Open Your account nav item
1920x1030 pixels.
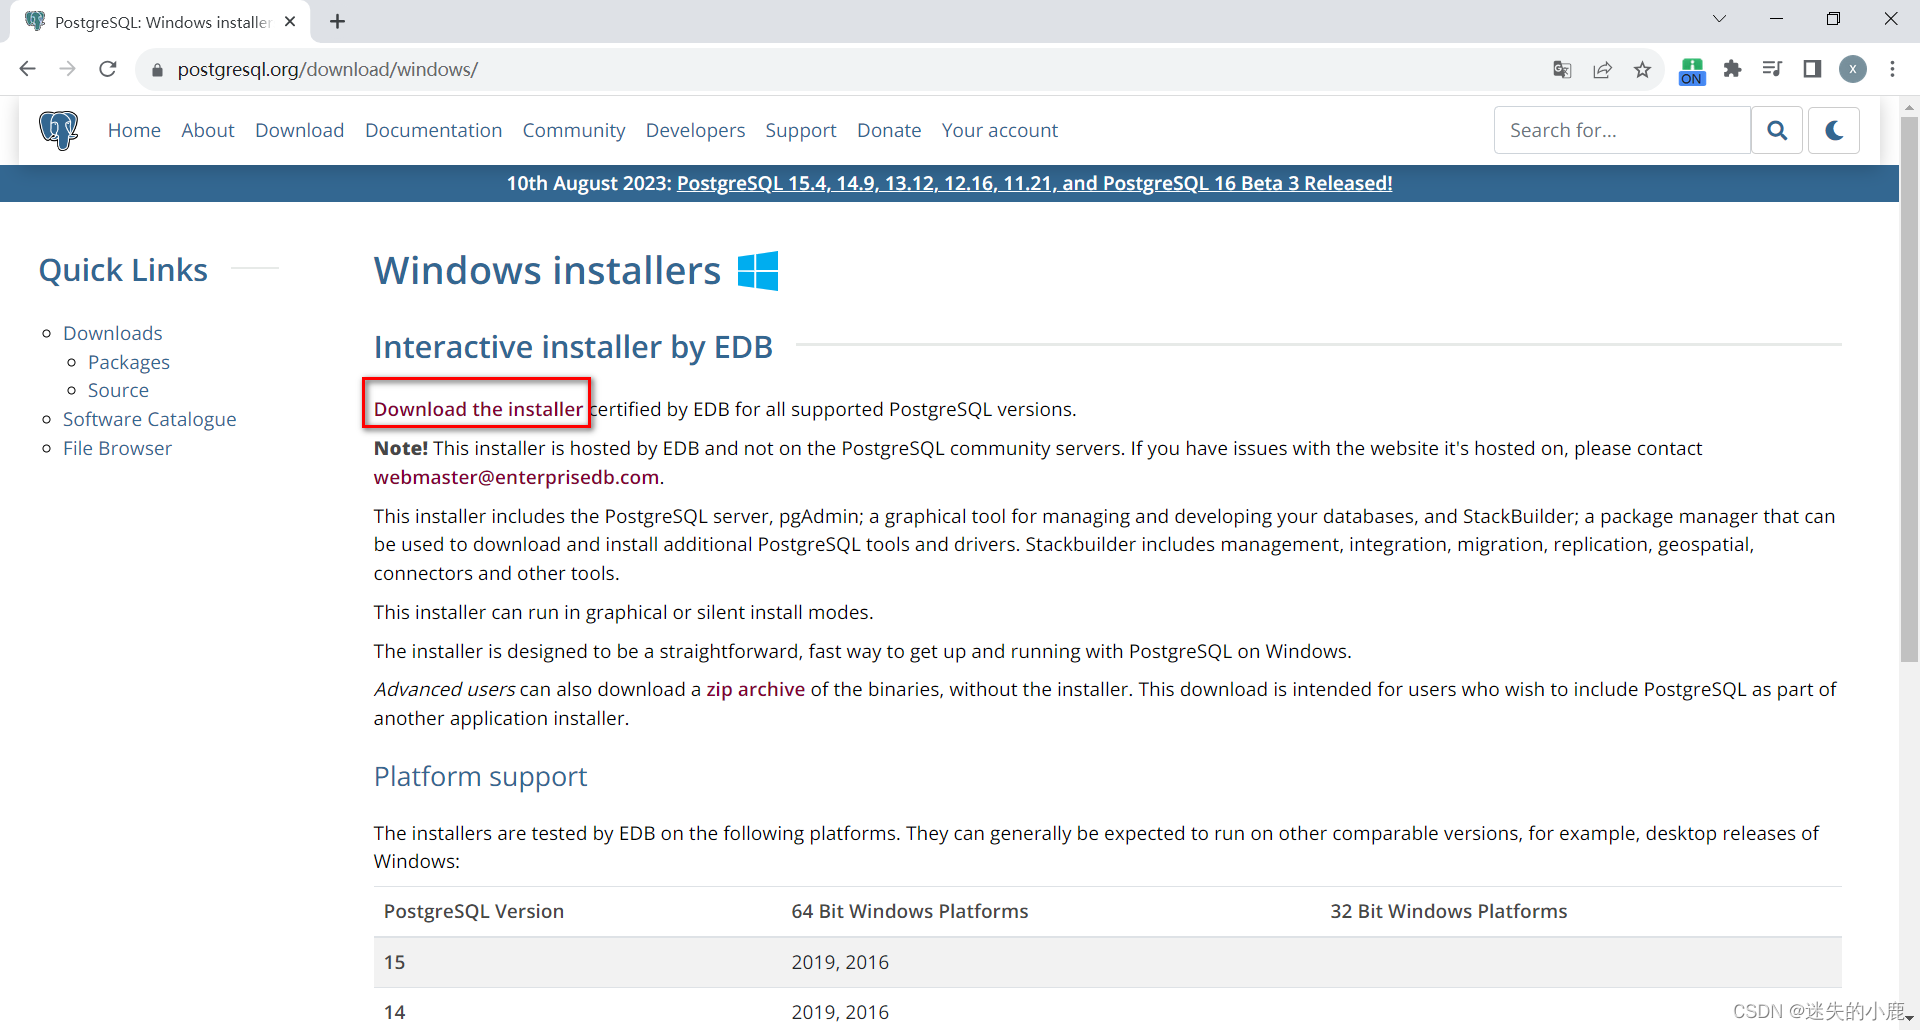click(1000, 130)
